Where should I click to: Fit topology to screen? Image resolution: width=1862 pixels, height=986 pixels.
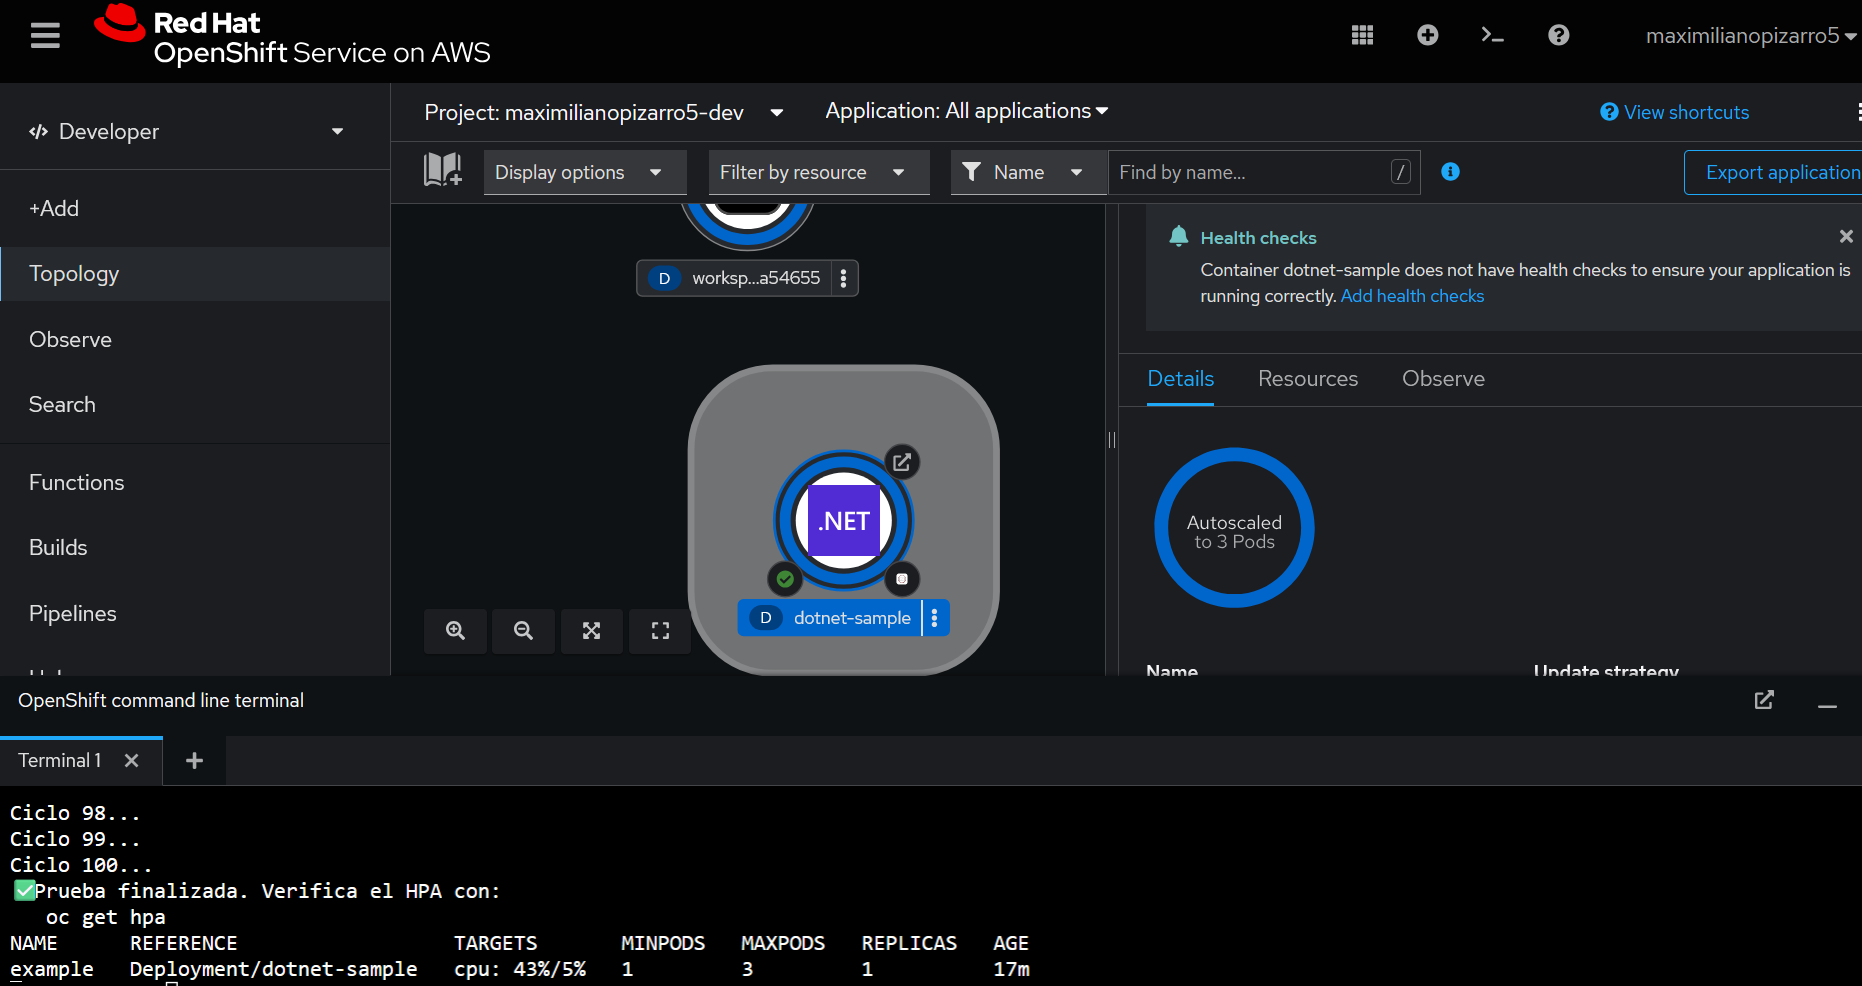pyautogui.click(x=592, y=631)
